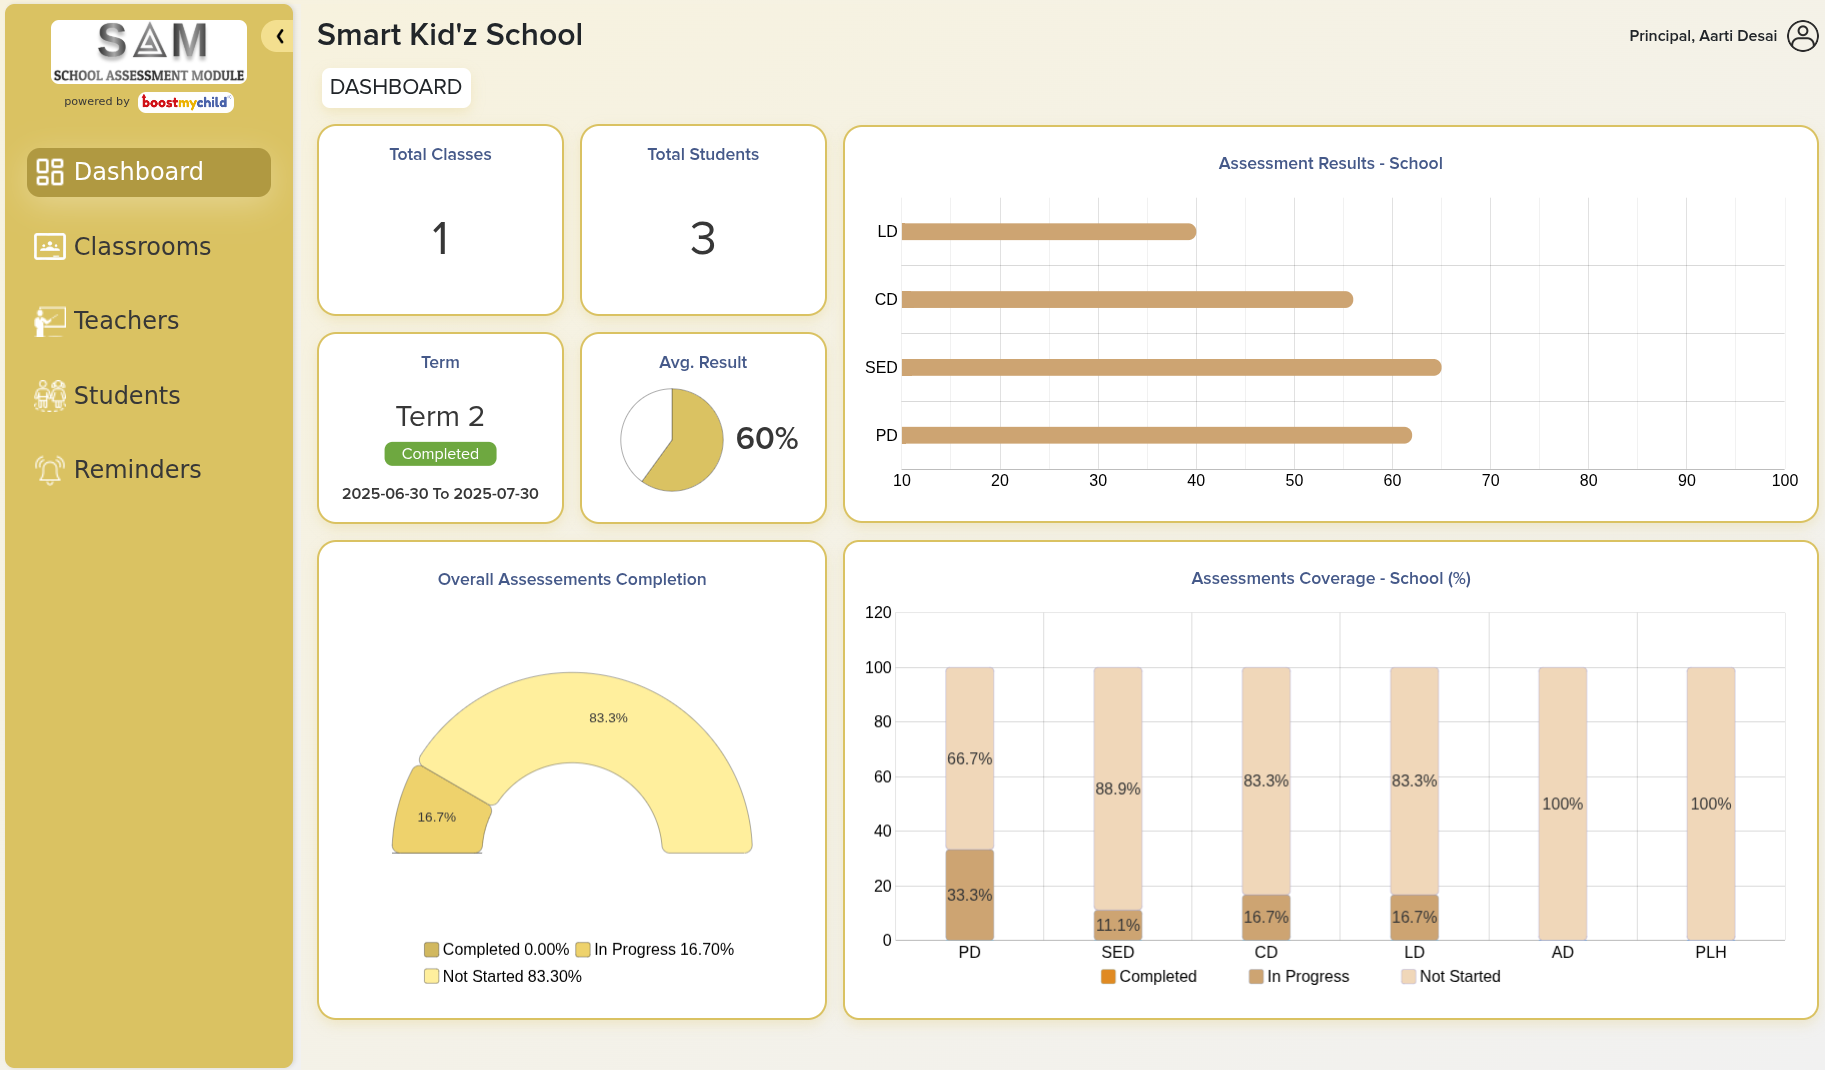Click the SED bar in Assessment Results

tap(1160, 367)
